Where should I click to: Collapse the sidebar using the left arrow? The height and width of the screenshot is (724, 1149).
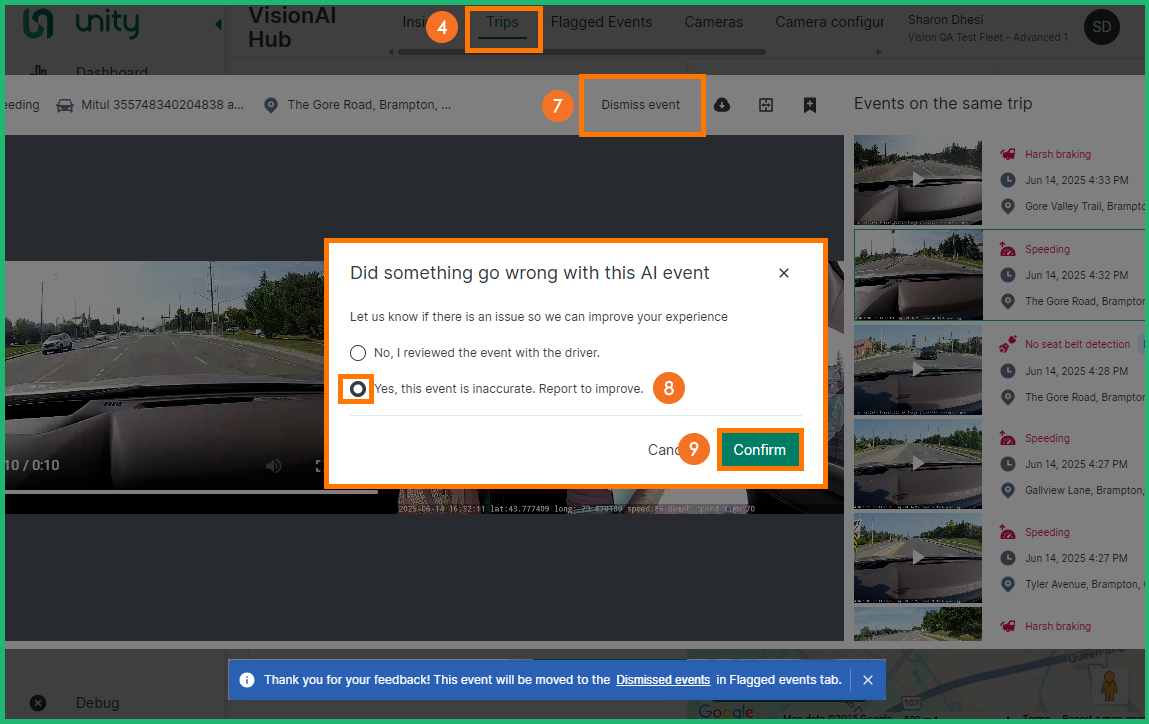(219, 24)
